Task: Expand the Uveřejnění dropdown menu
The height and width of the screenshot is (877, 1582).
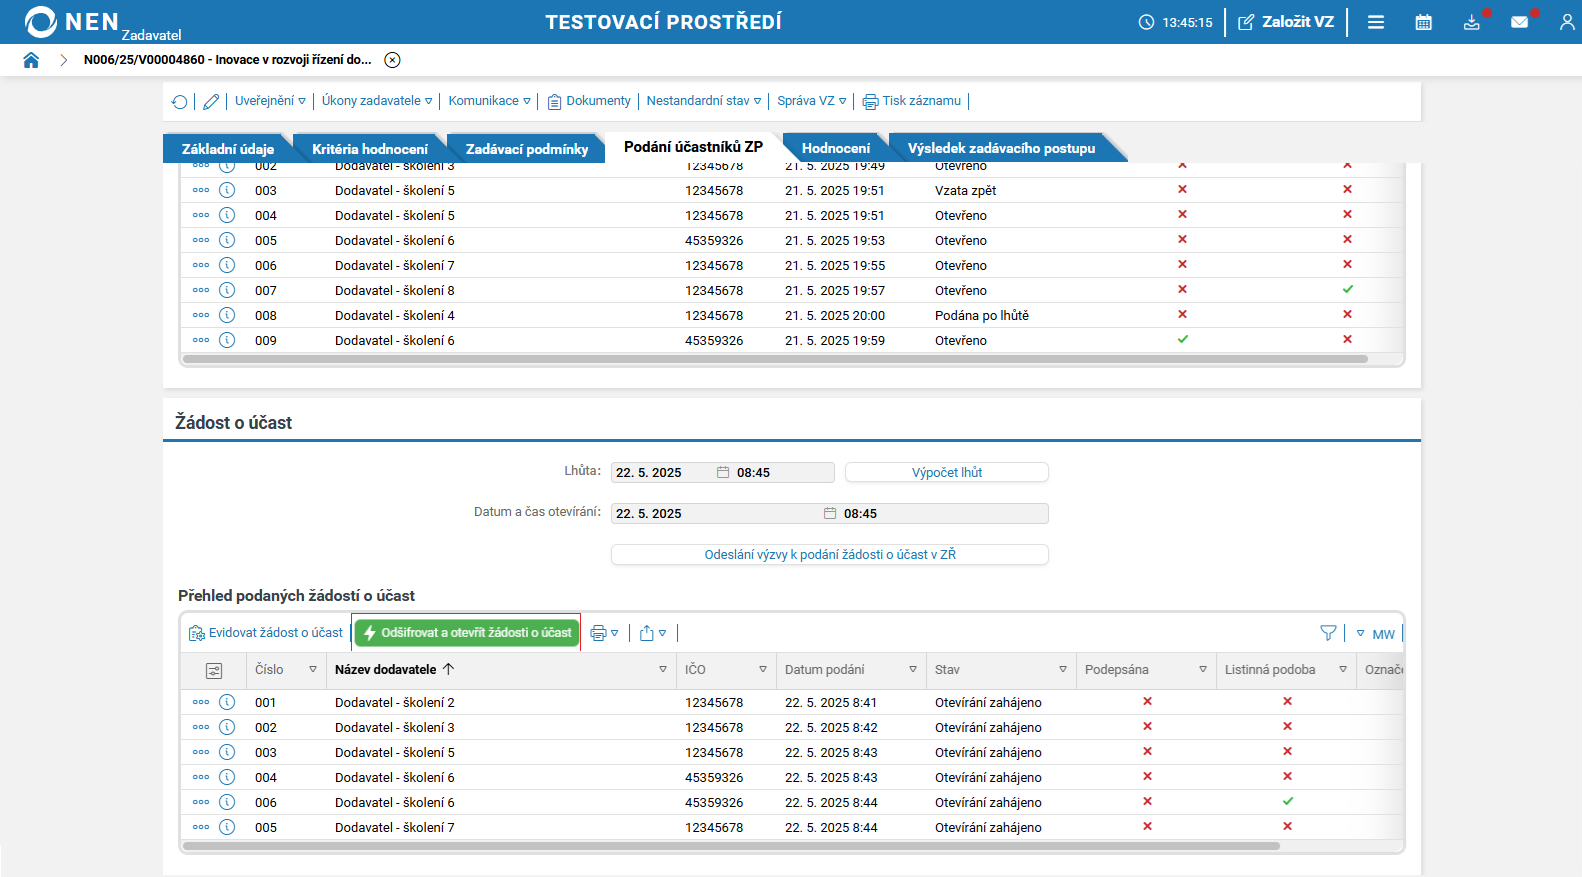Action: tap(270, 101)
